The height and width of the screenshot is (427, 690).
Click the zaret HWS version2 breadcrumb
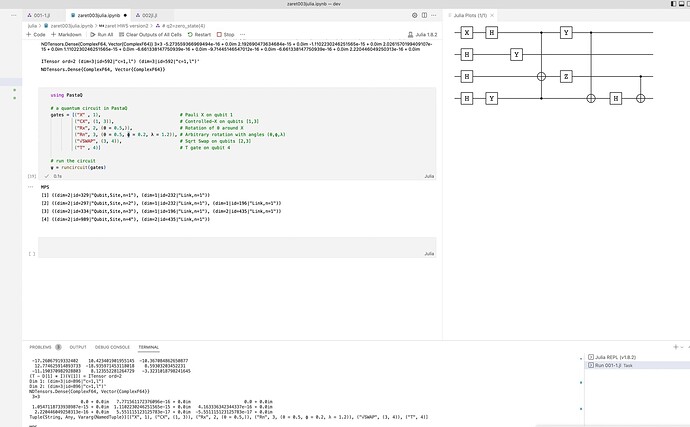click(x=124, y=26)
